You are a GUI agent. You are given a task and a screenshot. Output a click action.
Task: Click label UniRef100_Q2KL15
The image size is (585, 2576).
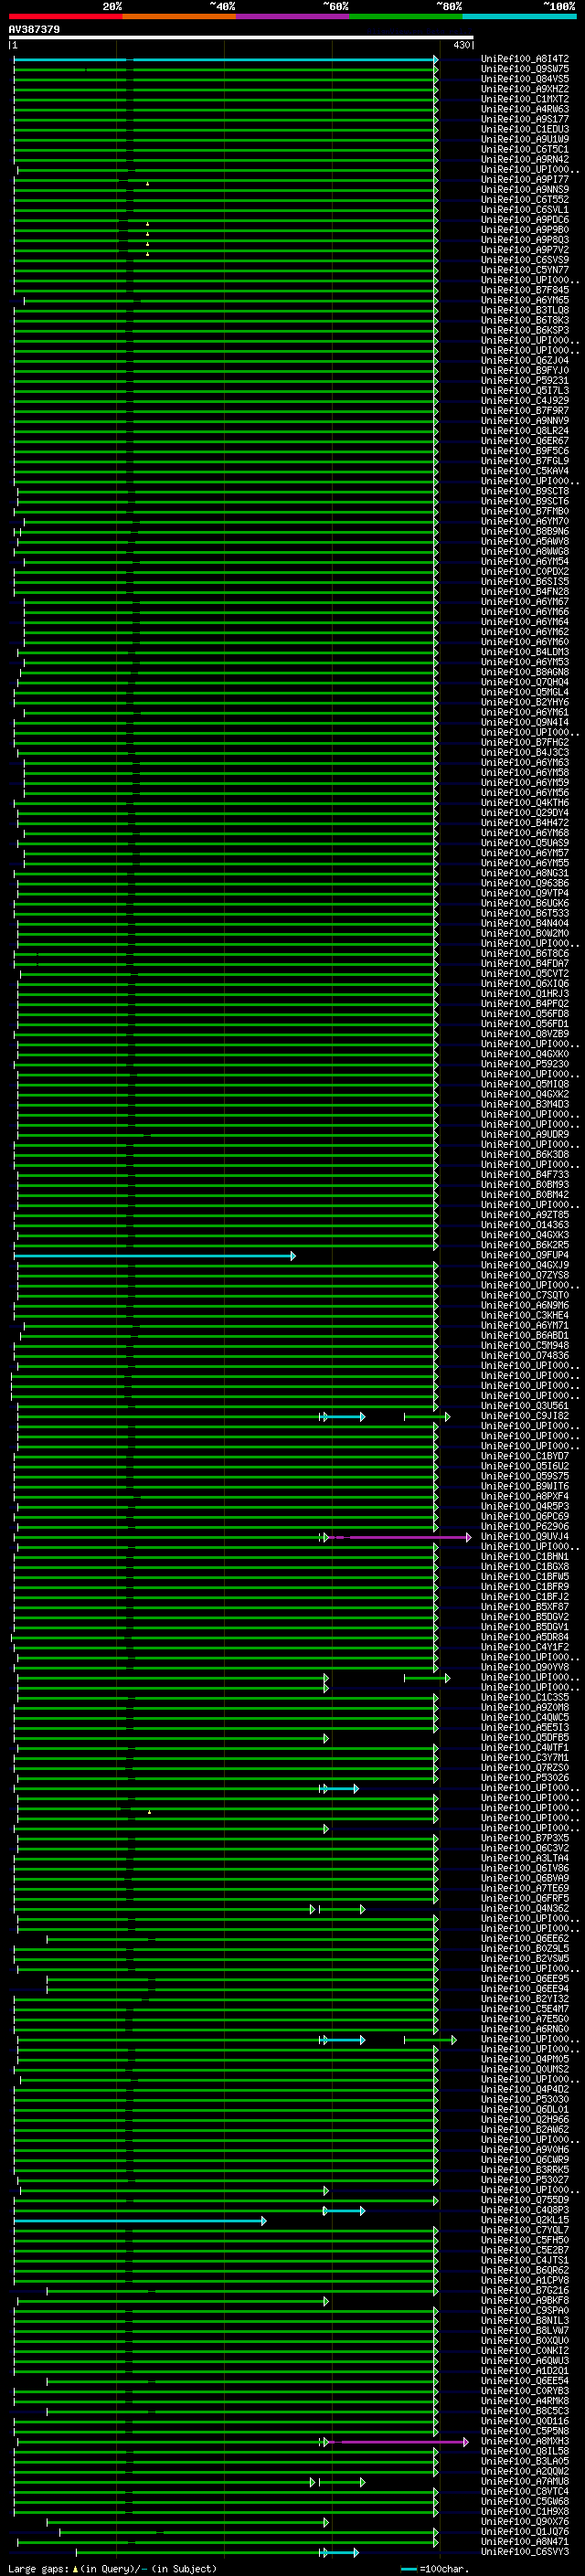525,2221
